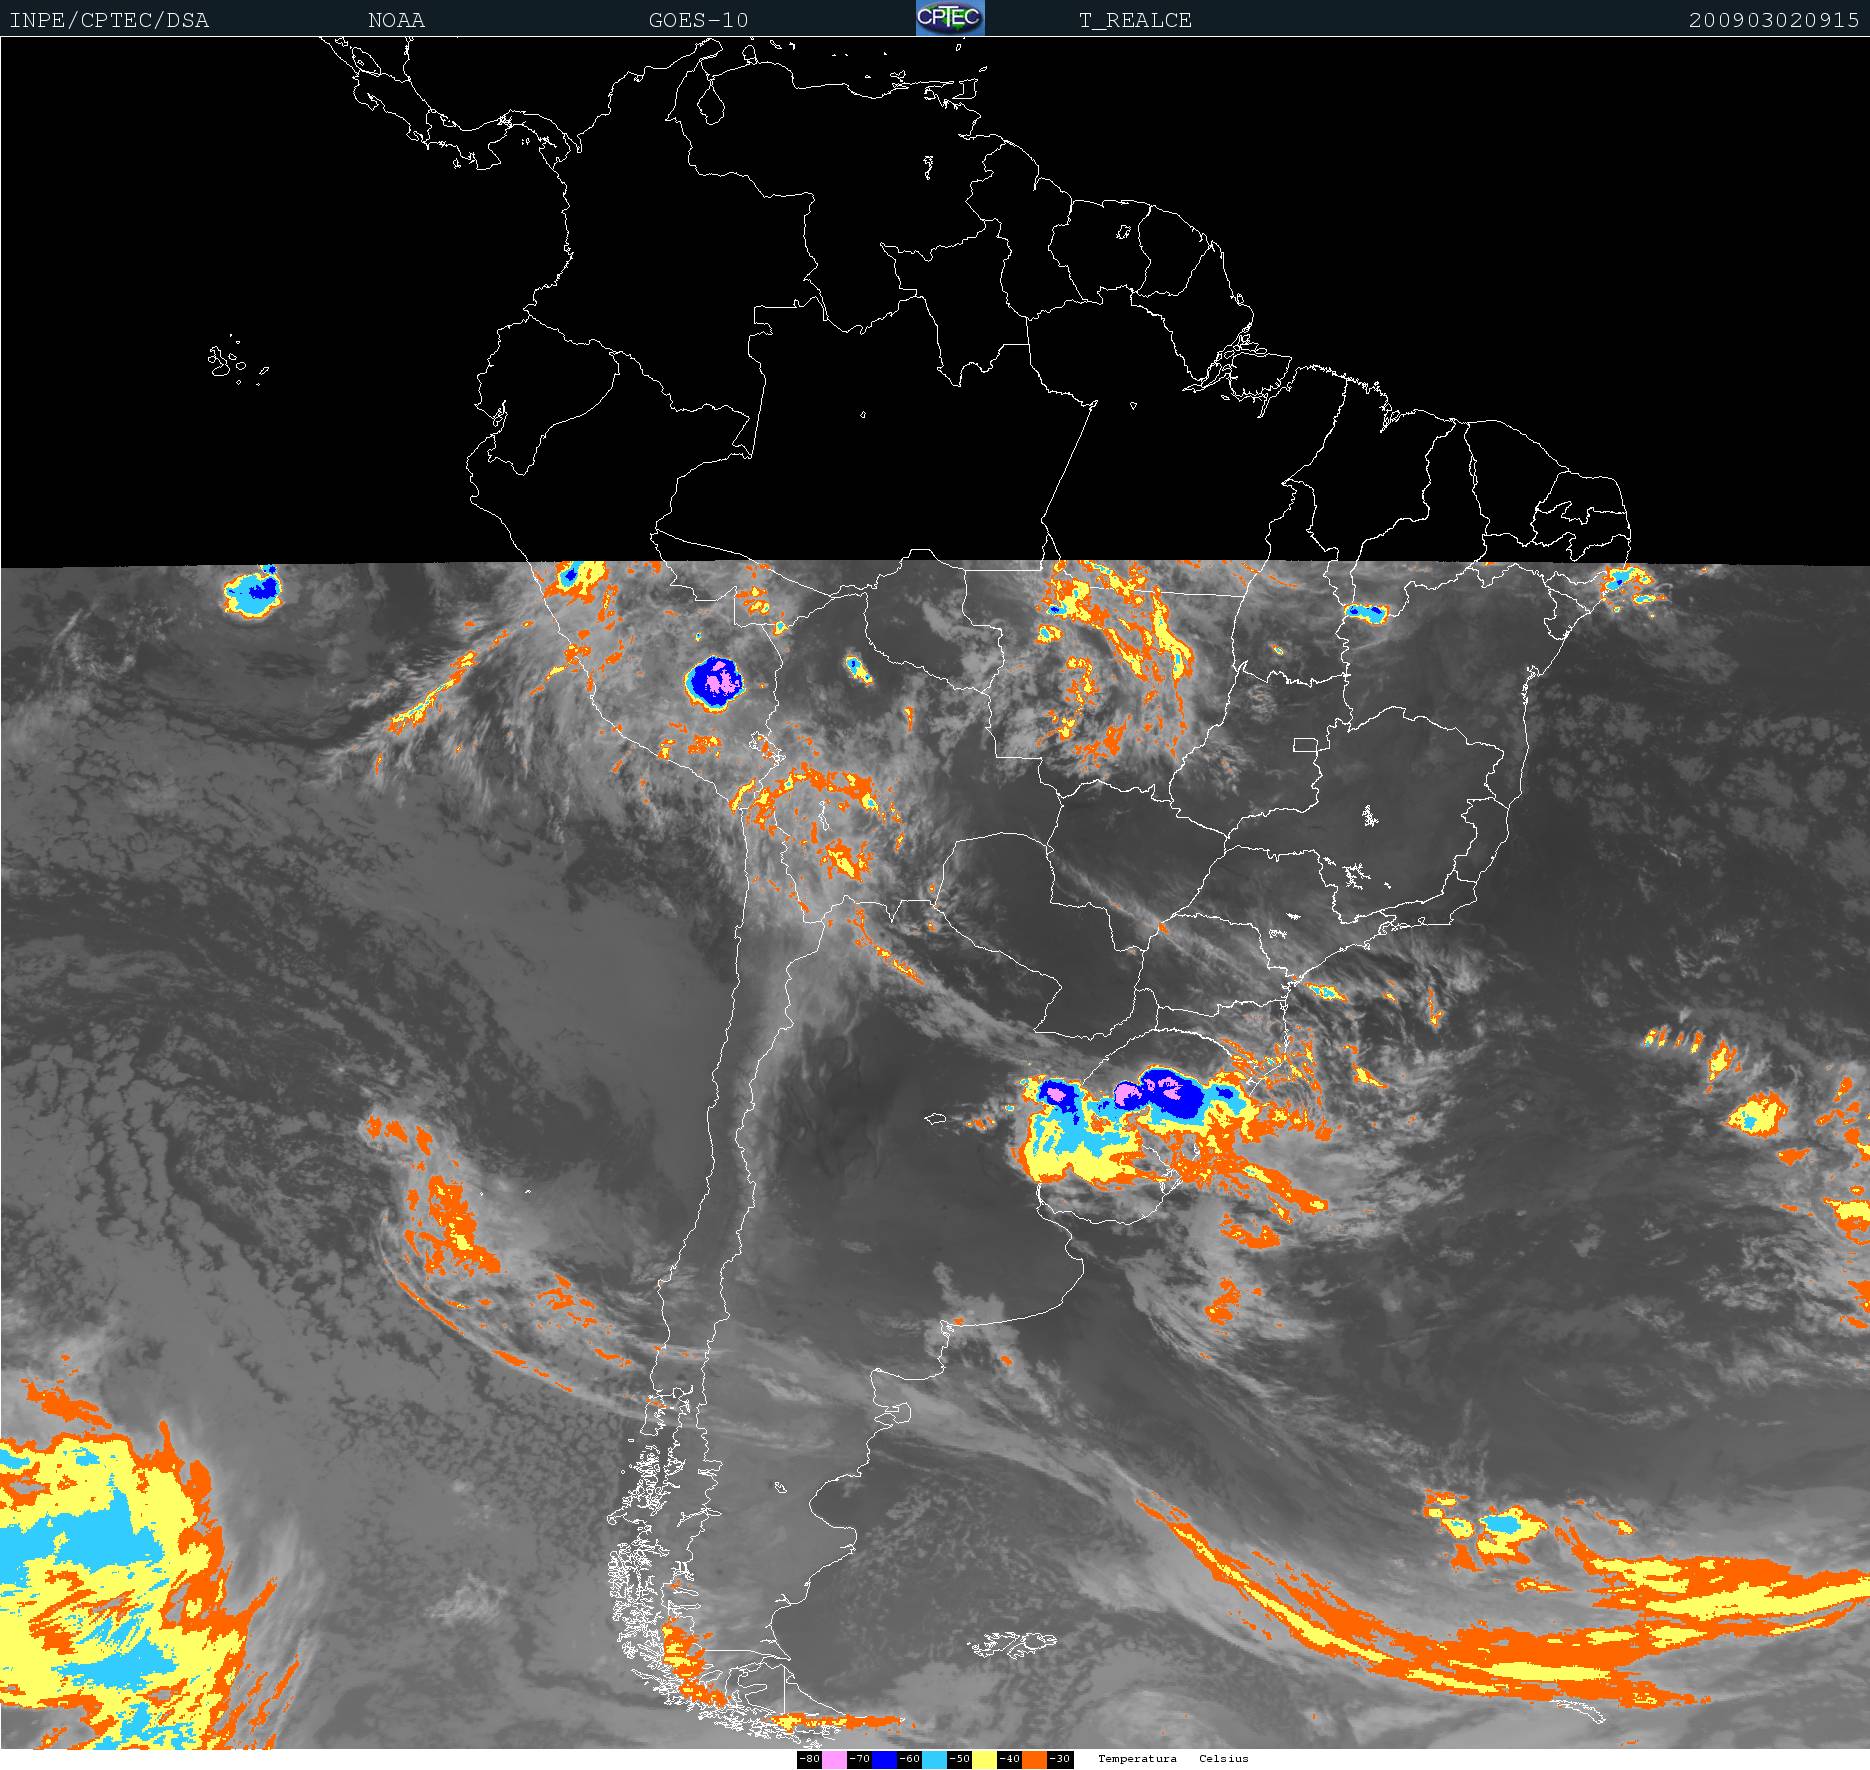Click the INPE/CPTEC/DSA header text
The height and width of the screenshot is (1770, 1870).
[x=109, y=20]
